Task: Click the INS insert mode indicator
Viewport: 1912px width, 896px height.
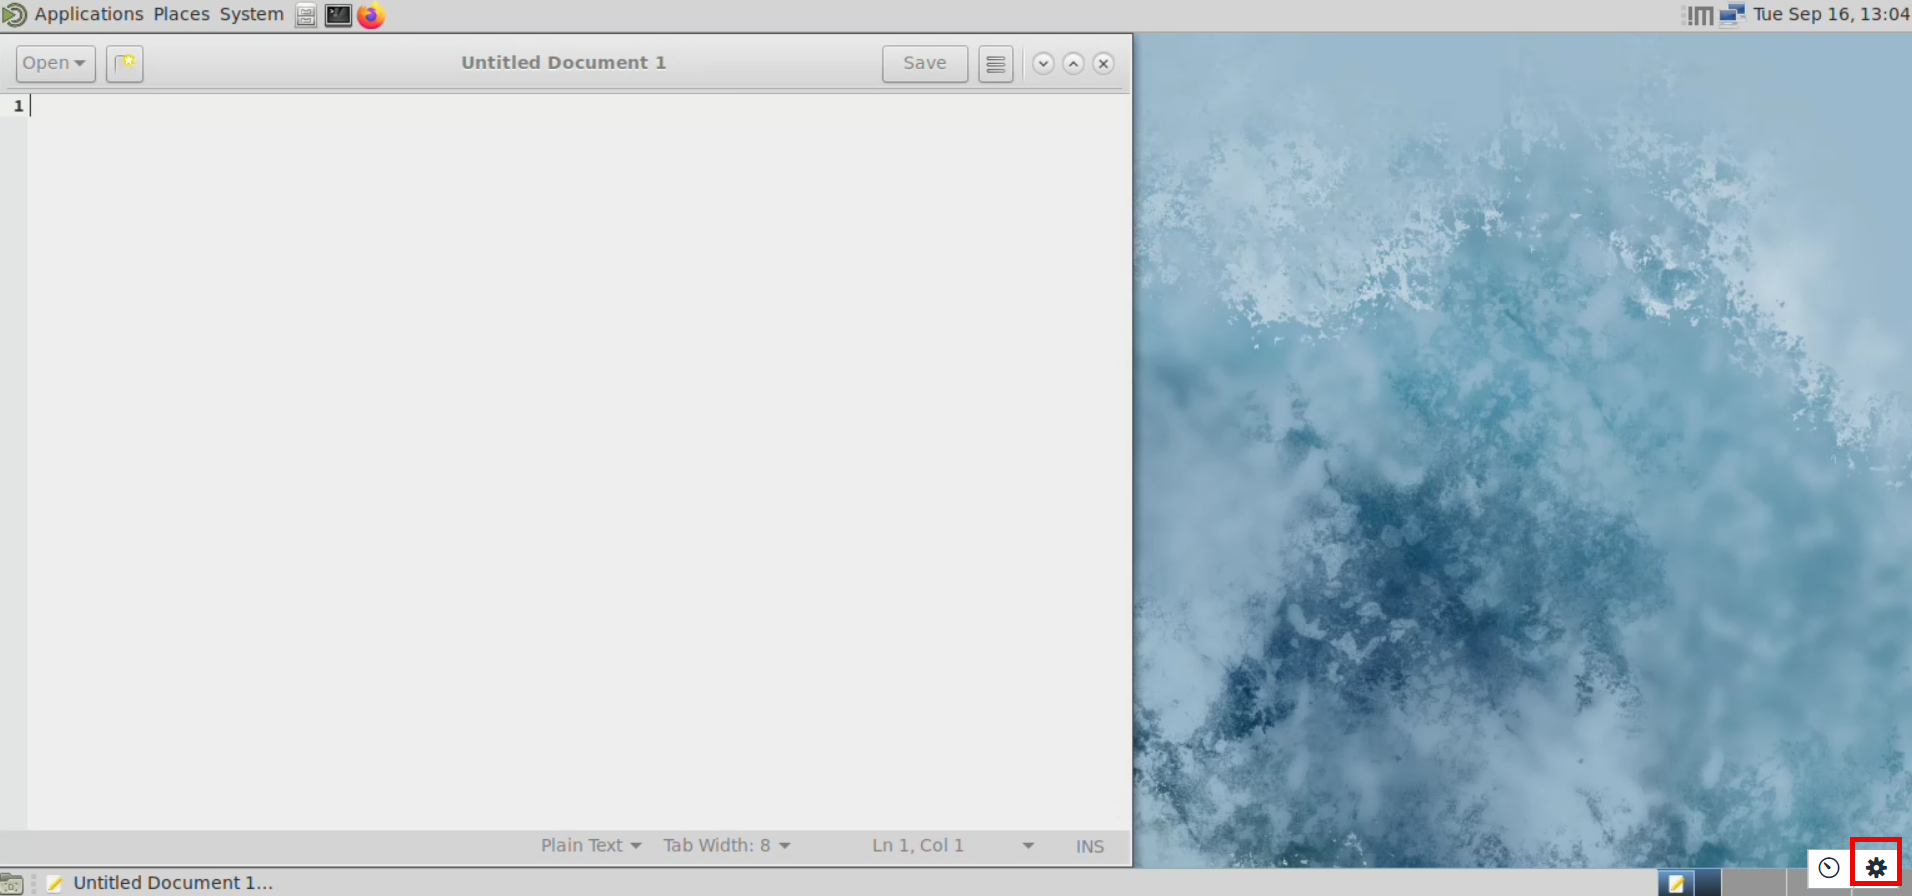Action: (x=1090, y=847)
